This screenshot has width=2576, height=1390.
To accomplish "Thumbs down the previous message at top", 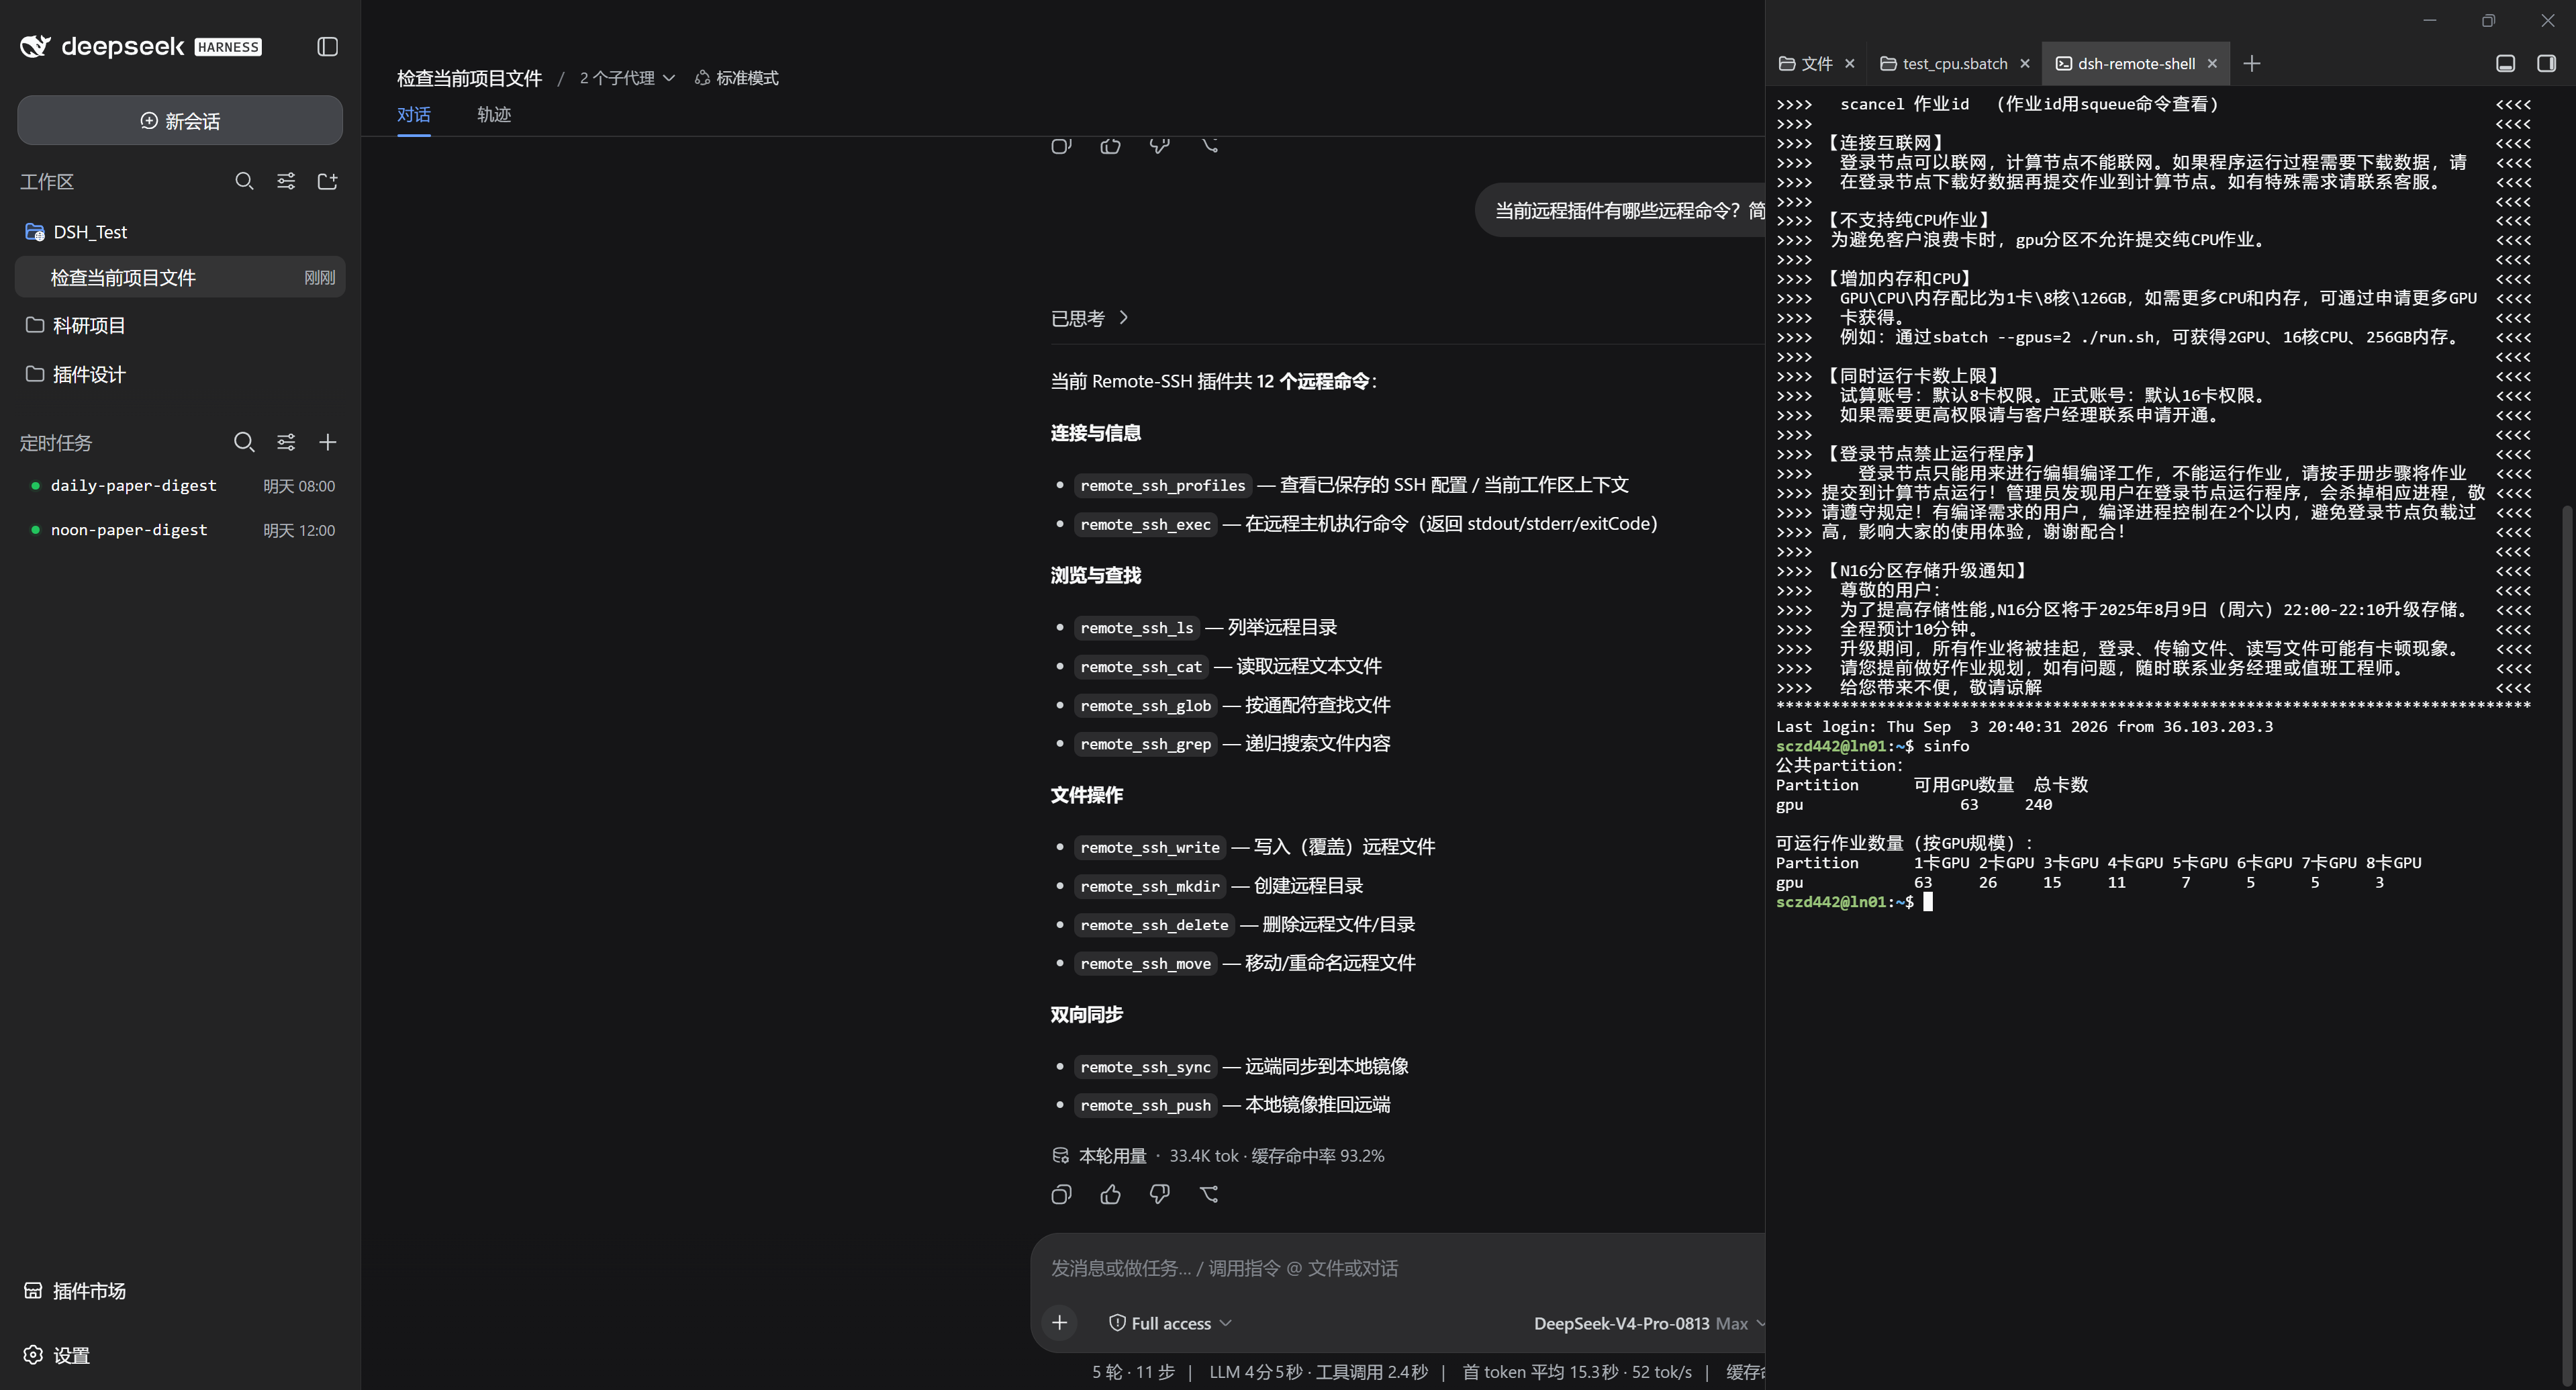I will point(1159,146).
